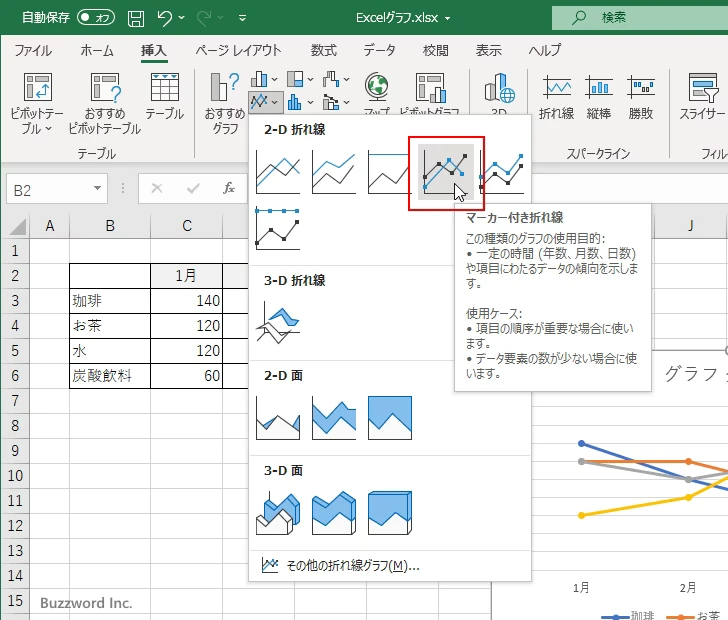728x620 pixels.
Task: Select line chart with markers
Action: 446,172
